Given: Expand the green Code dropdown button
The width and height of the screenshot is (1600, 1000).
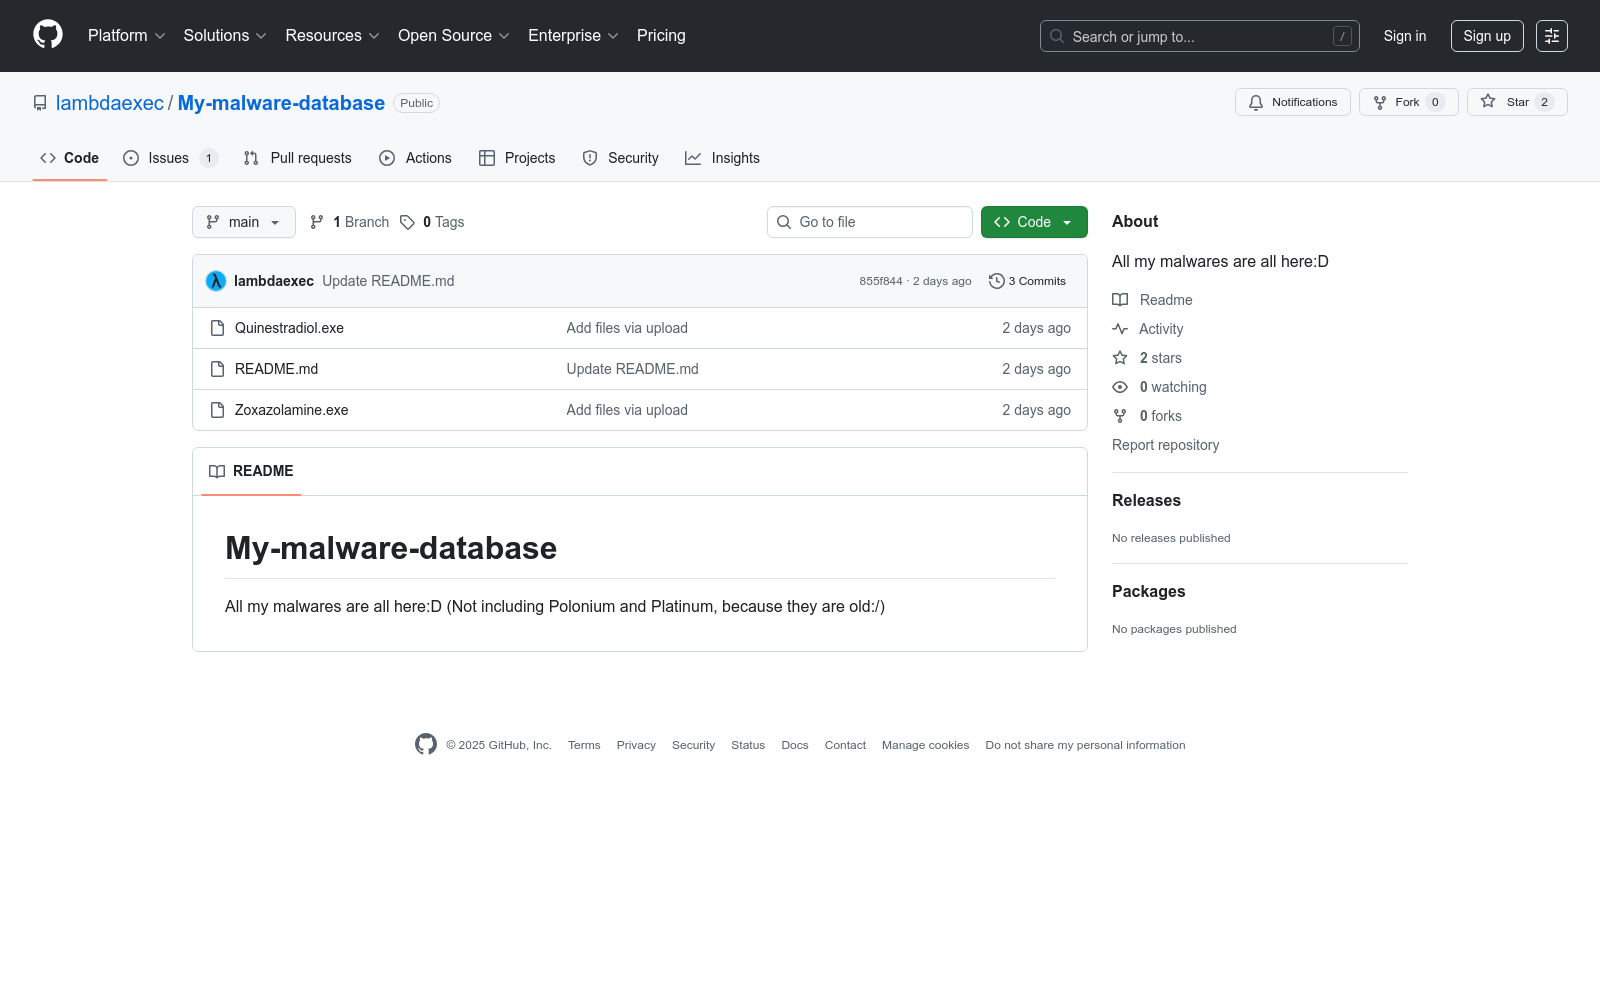Looking at the screenshot, I should click(1034, 222).
